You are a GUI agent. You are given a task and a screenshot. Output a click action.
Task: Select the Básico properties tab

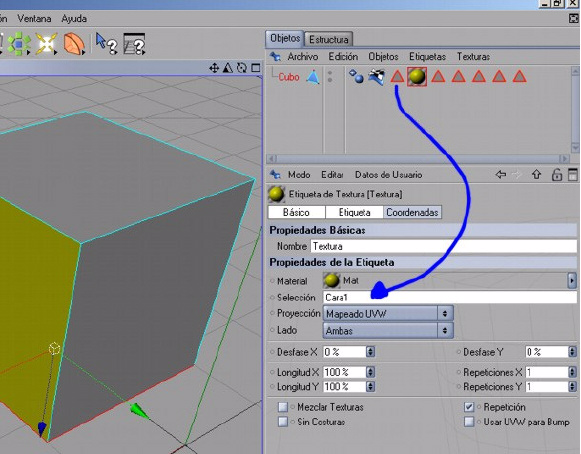pos(296,212)
